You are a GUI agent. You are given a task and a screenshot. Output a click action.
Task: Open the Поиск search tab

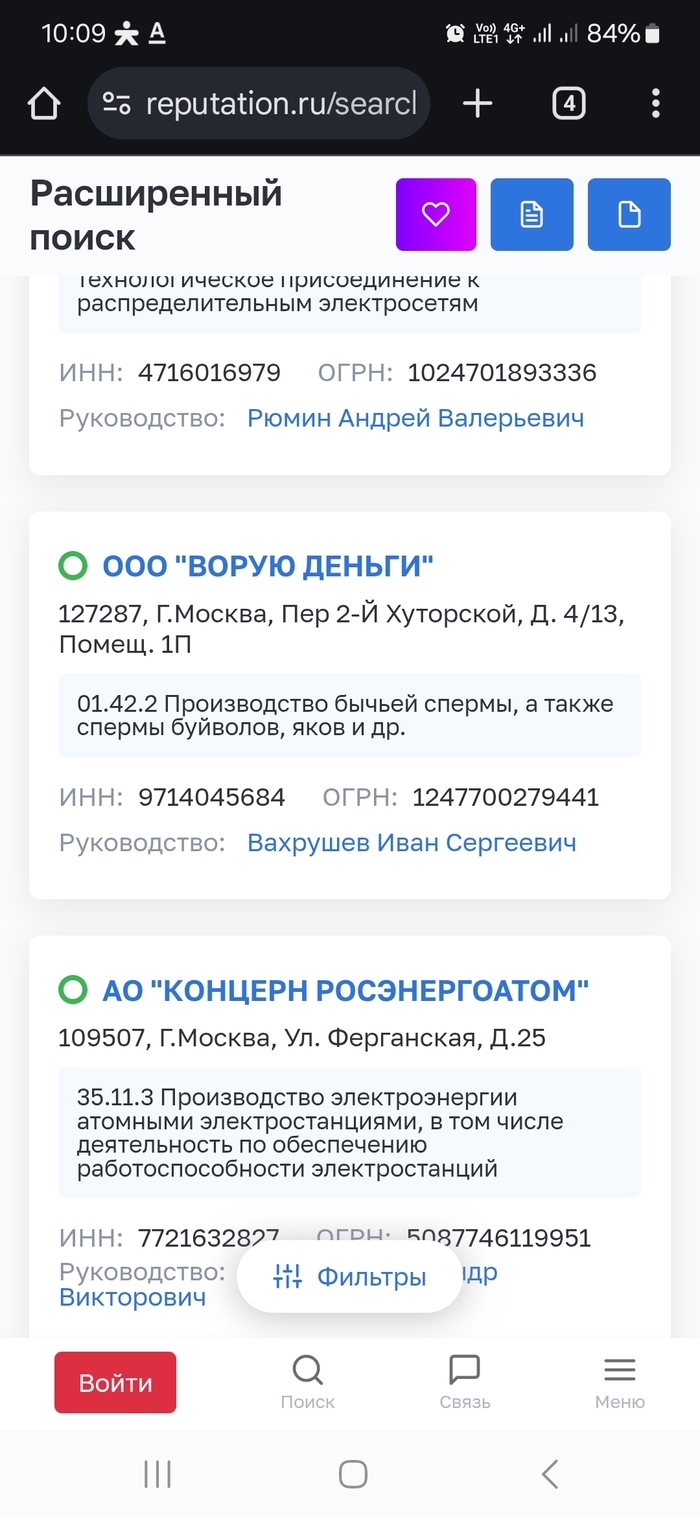[x=307, y=1382]
